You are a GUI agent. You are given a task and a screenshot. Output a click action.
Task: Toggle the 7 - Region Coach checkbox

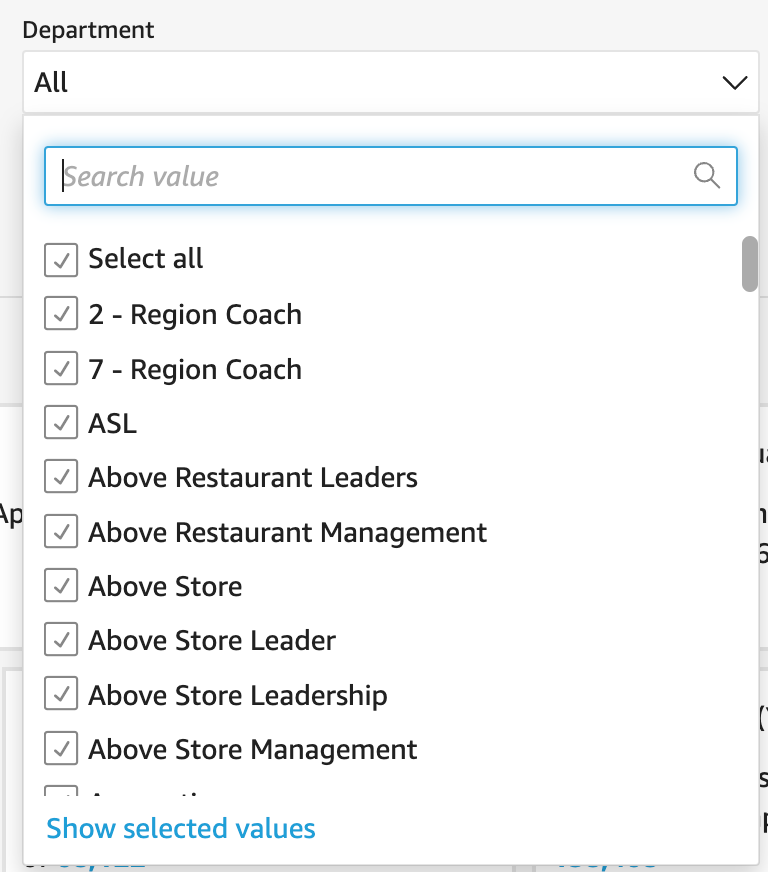[x=61, y=370]
